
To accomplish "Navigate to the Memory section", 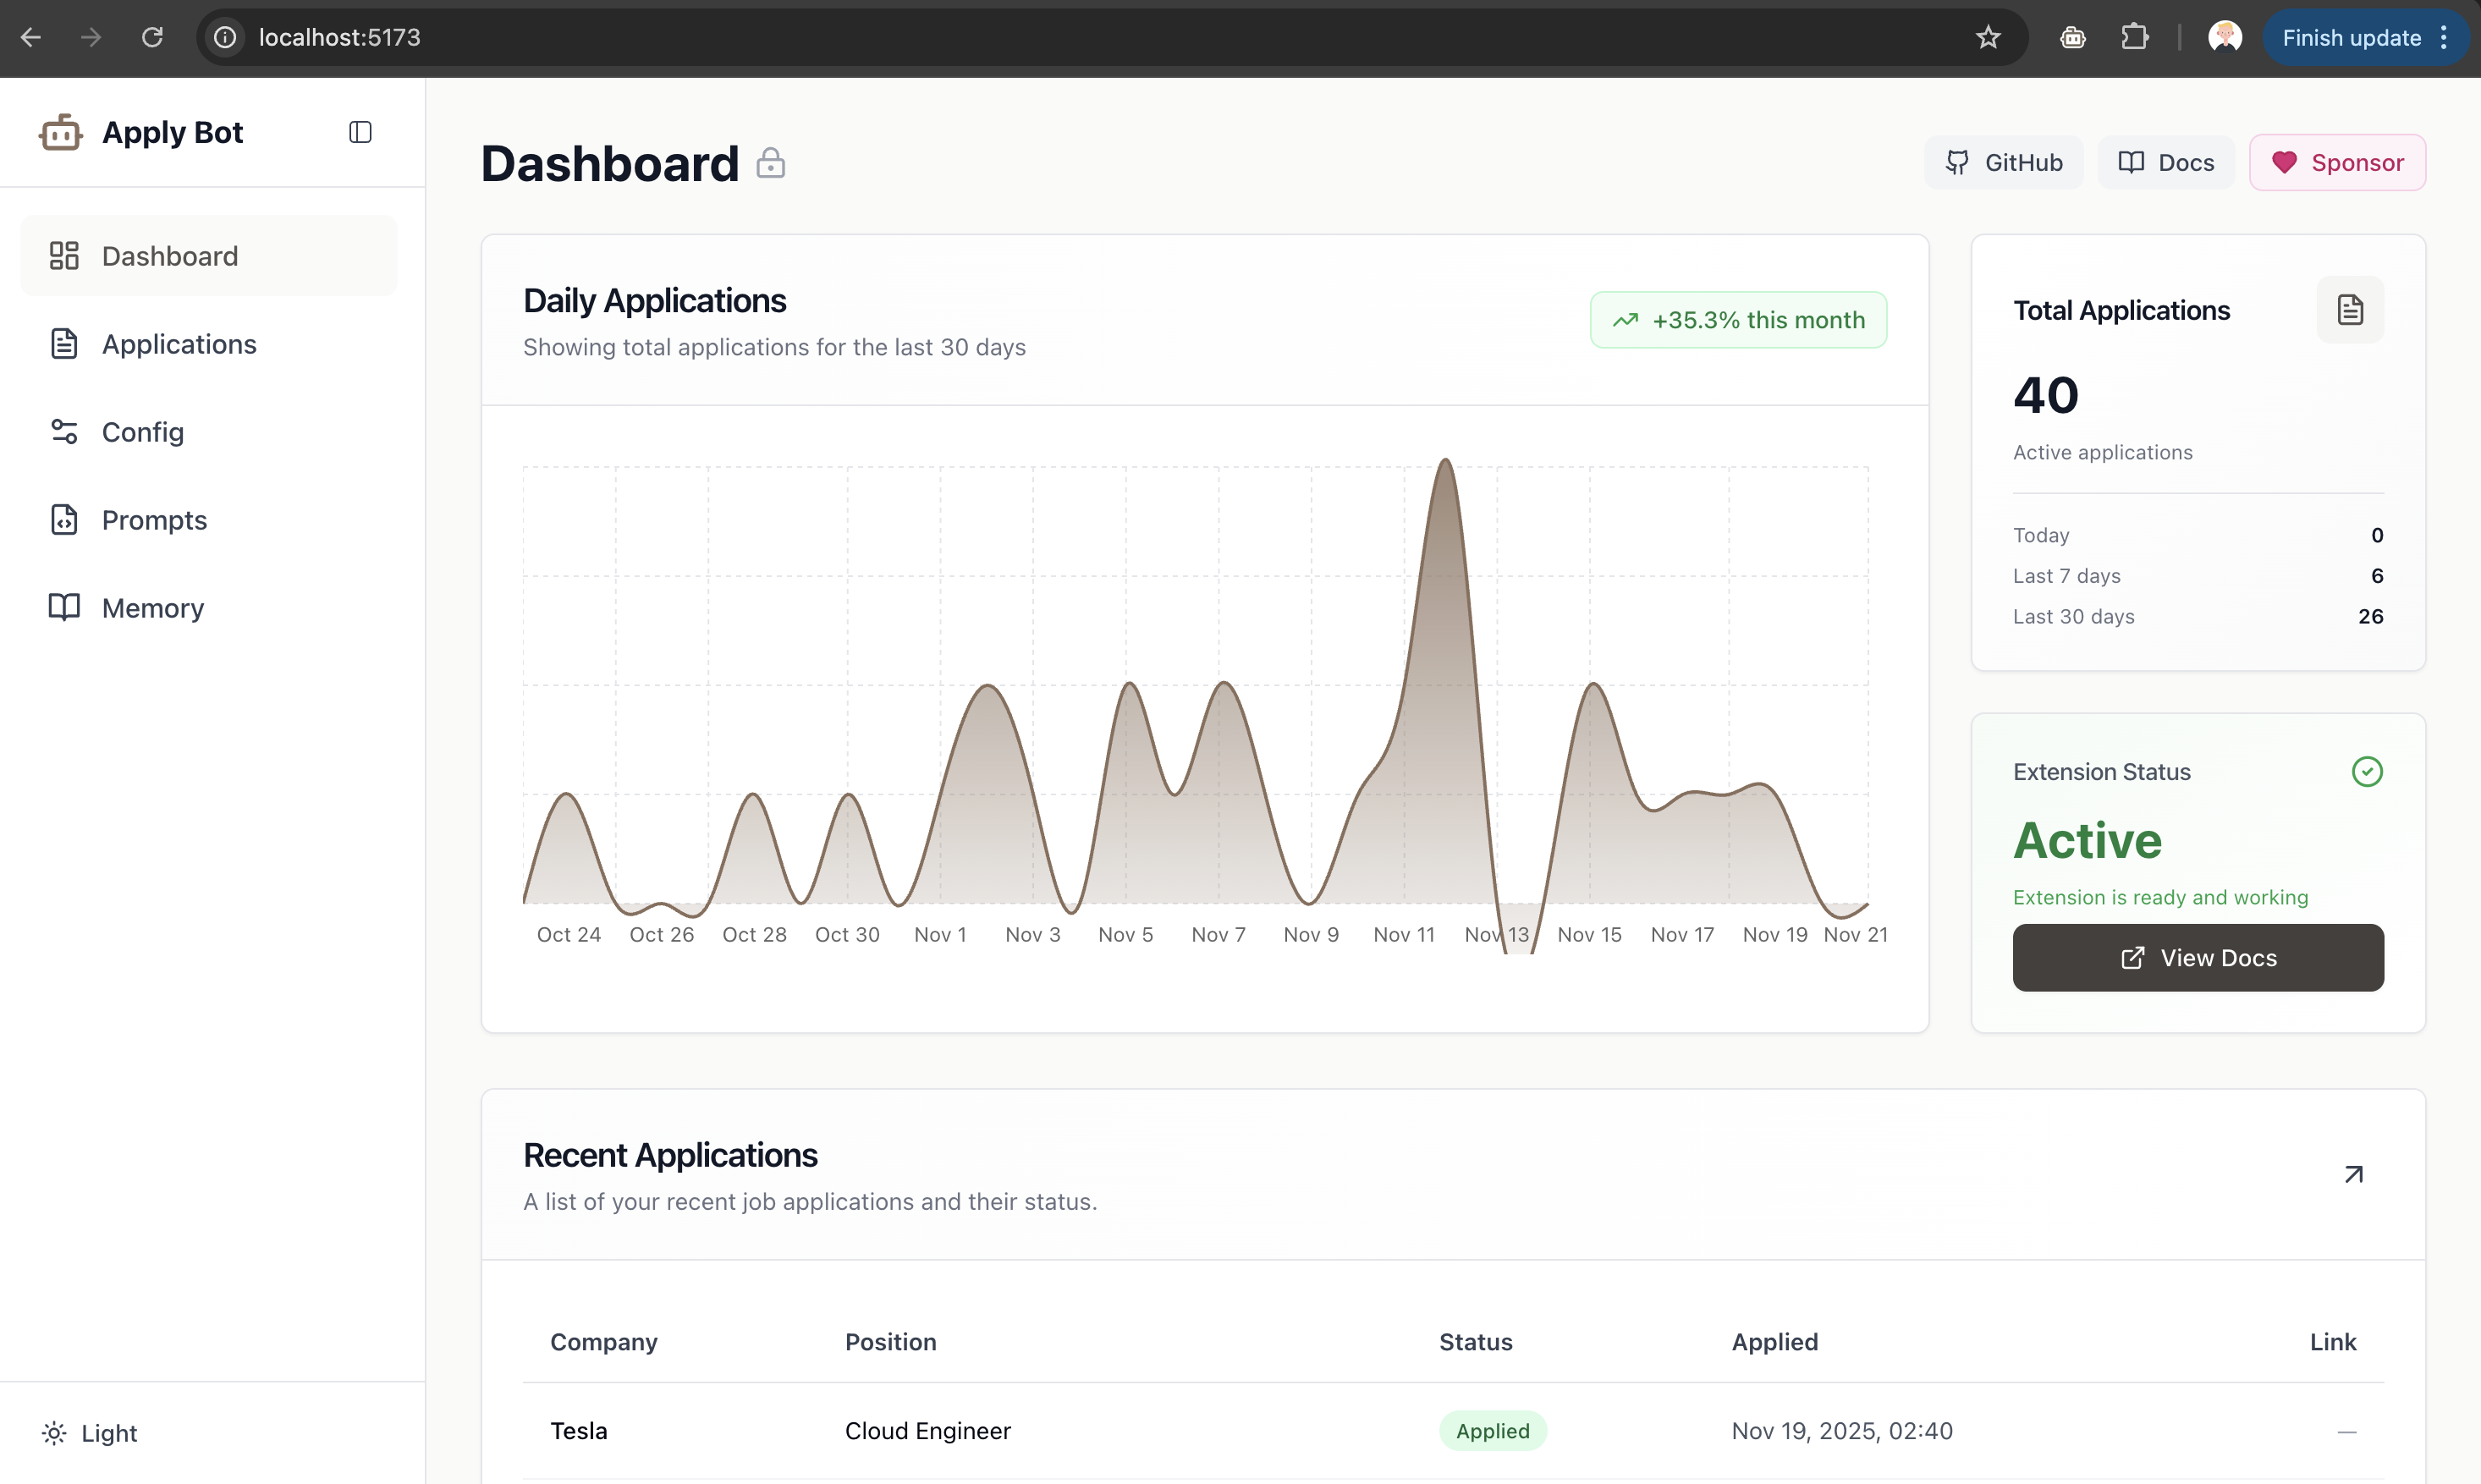I will click(152, 608).
